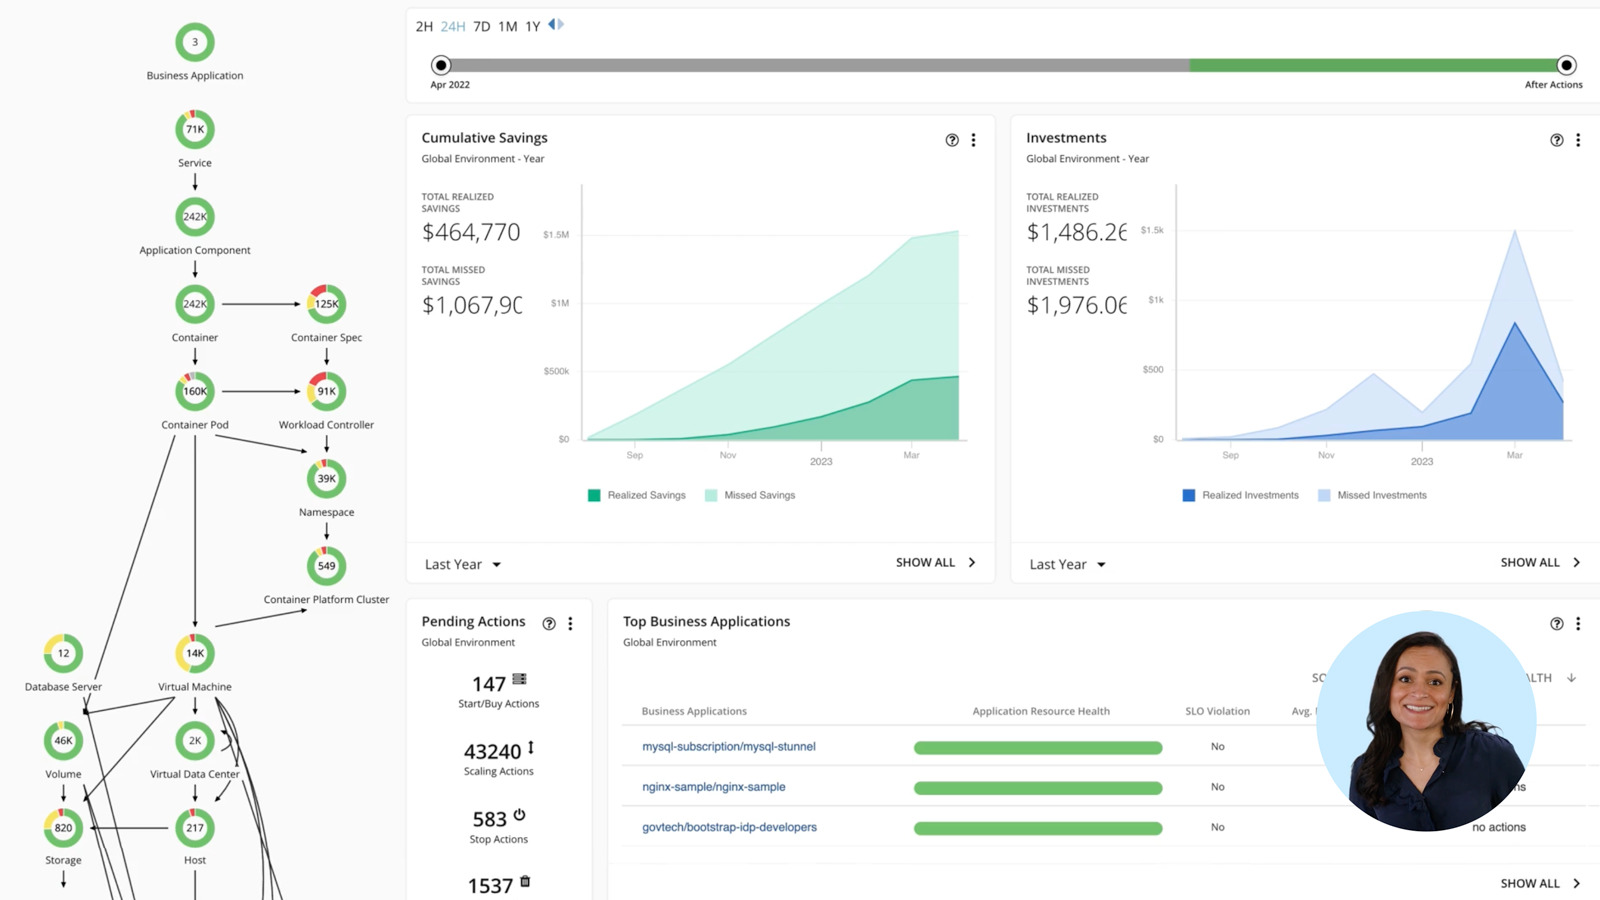Viewport: 1600px width, 900px height.
Task: Open mysql-subscription/mysql-stunnel application link
Action: click(728, 746)
